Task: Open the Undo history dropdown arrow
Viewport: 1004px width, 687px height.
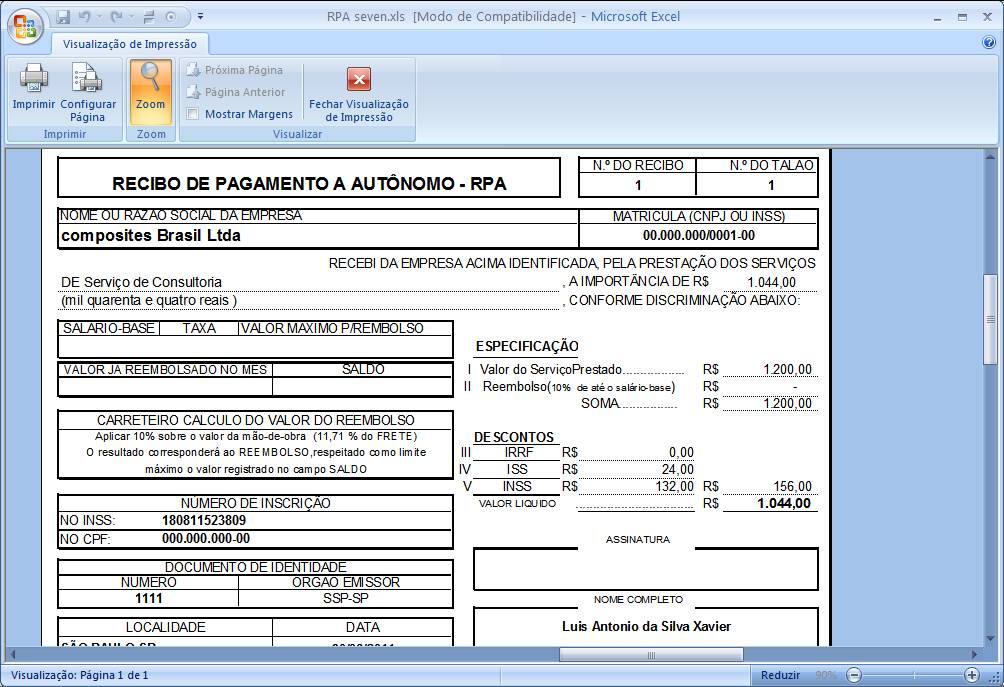Action: point(101,16)
